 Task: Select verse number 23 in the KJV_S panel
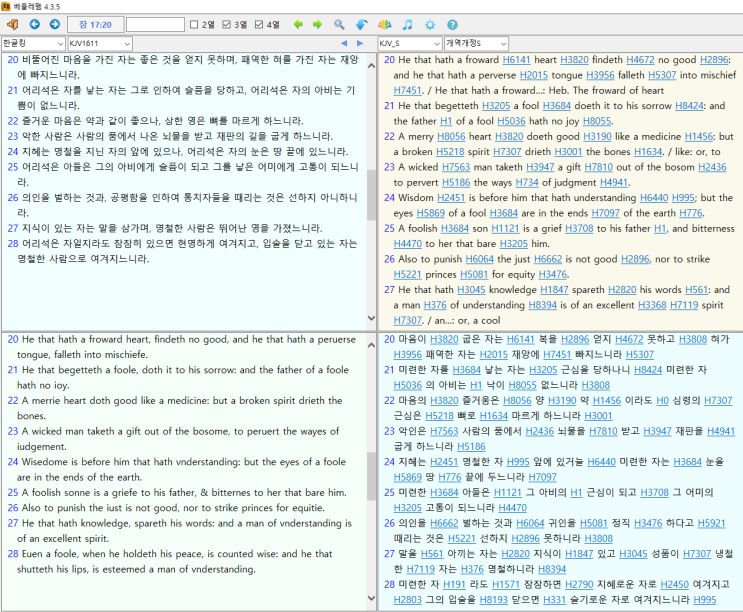(390, 167)
